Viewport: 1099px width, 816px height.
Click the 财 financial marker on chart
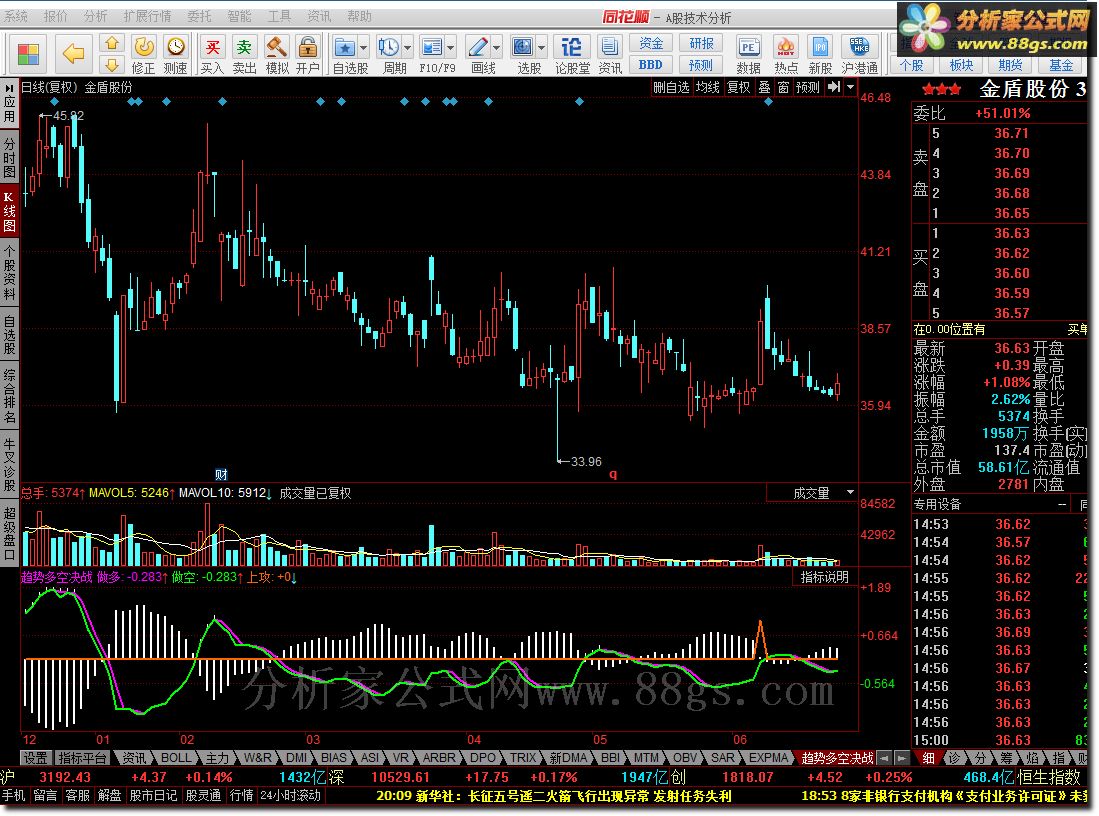tap(221, 475)
